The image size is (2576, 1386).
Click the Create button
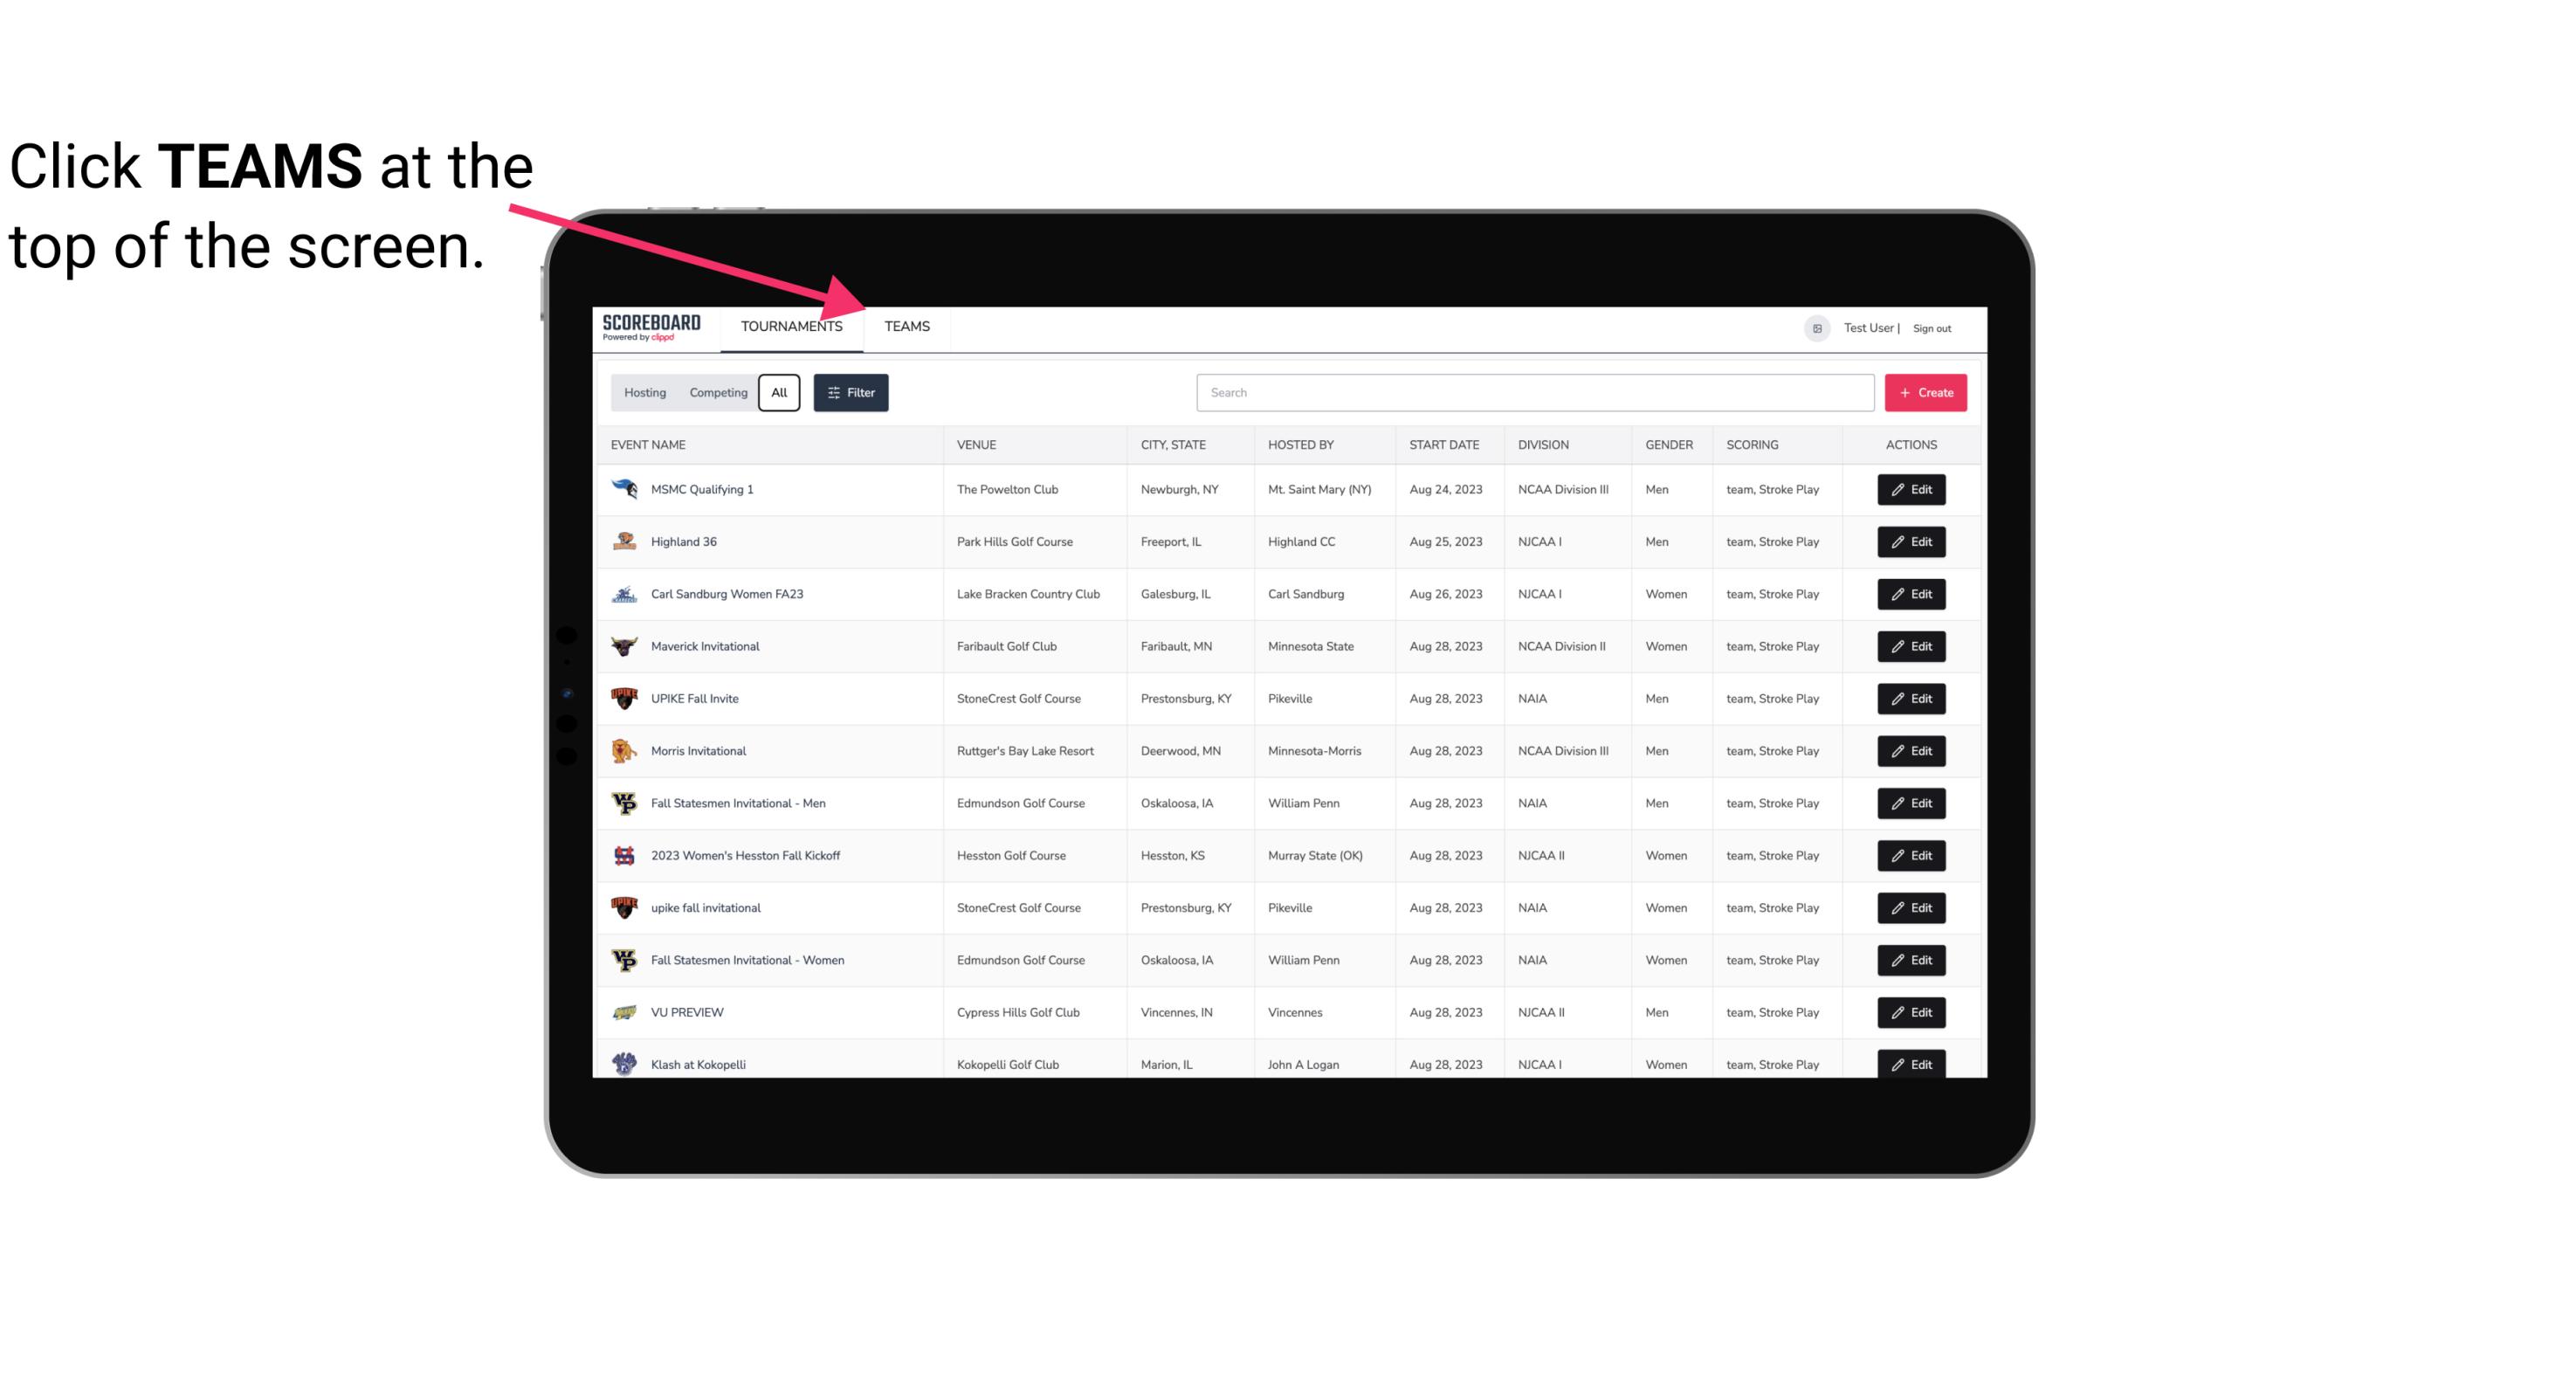pos(1926,391)
